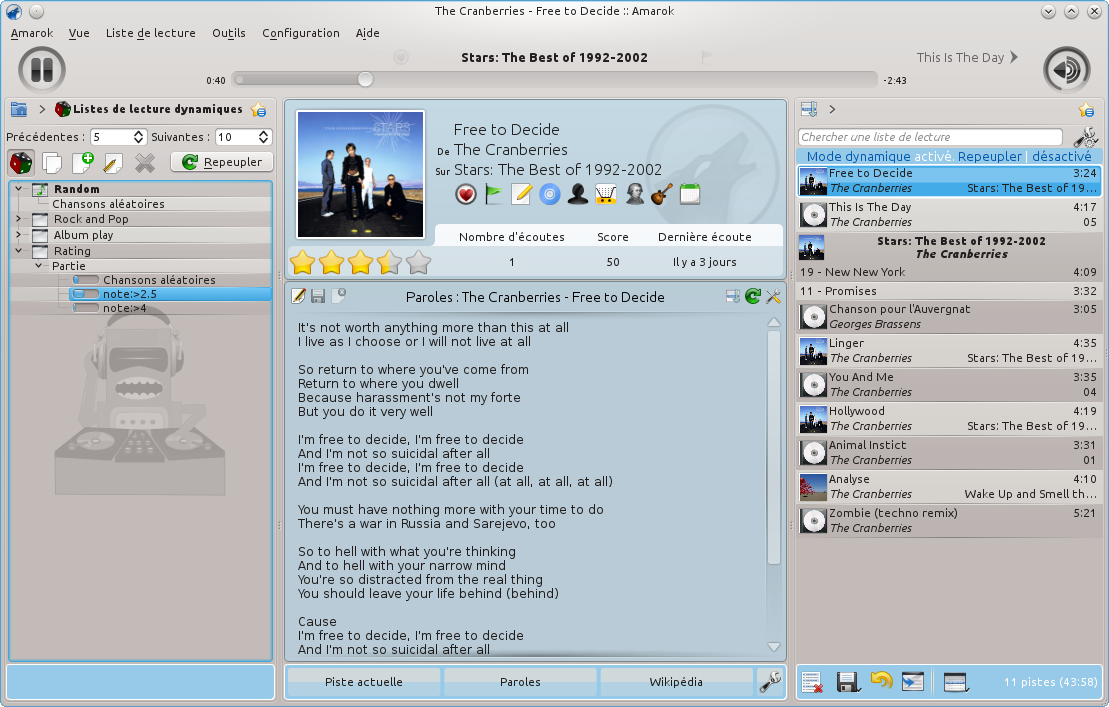Change the Suivantes spinbox value
1109x707 pixels.
(243, 137)
